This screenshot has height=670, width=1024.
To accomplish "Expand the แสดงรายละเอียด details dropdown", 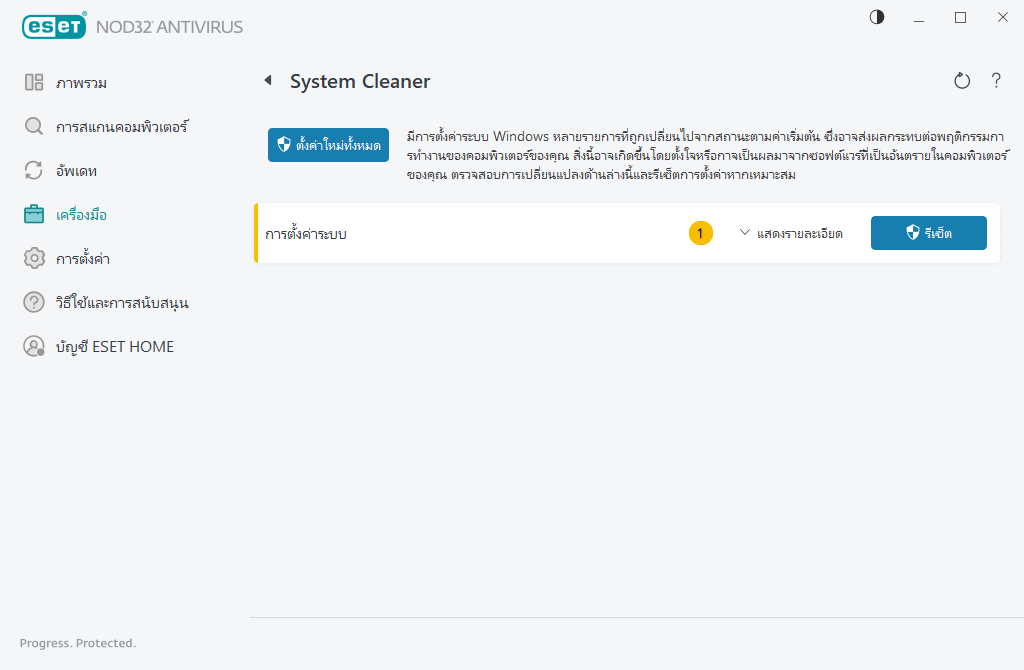I will 800,233.
